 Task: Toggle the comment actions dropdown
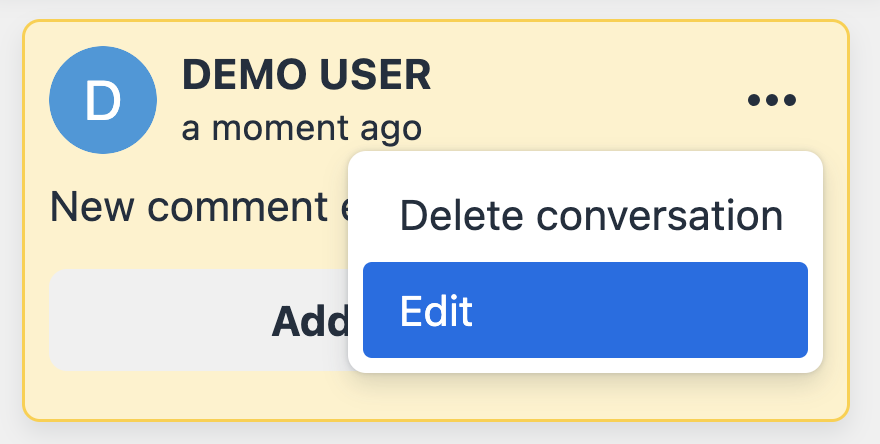pyautogui.click(x=771, y=100)
